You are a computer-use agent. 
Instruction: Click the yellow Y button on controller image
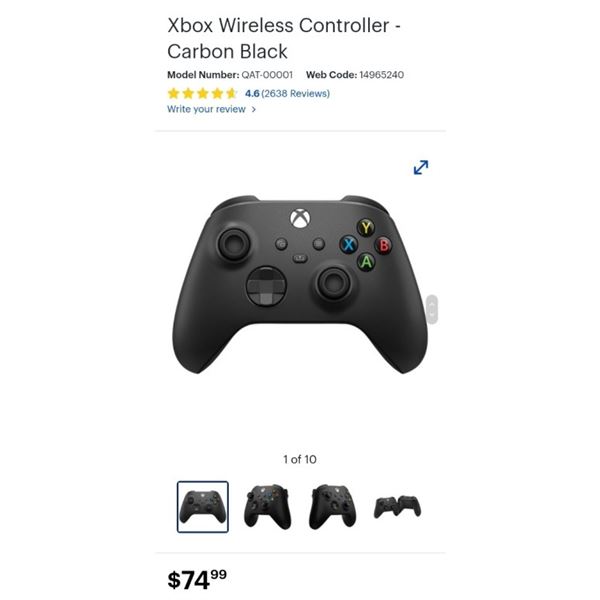click(x=366, y=228)
